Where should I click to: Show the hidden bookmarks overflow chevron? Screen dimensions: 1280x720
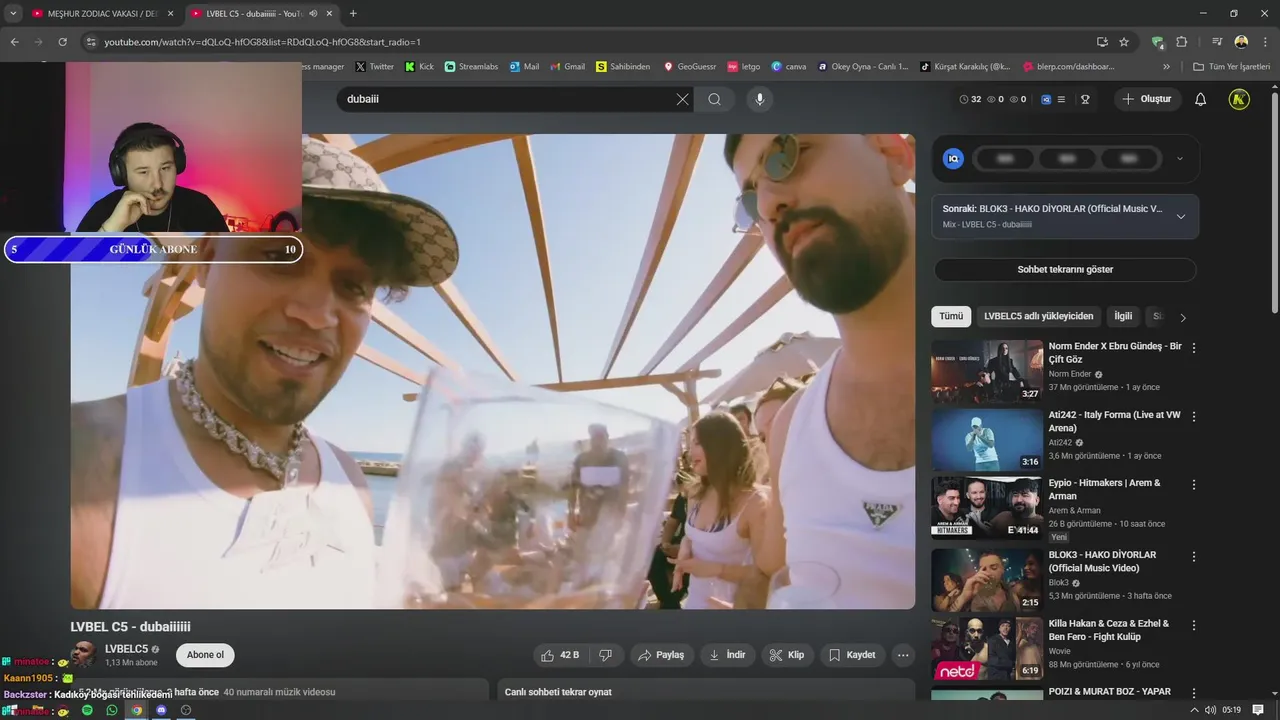click(1166, 66)
